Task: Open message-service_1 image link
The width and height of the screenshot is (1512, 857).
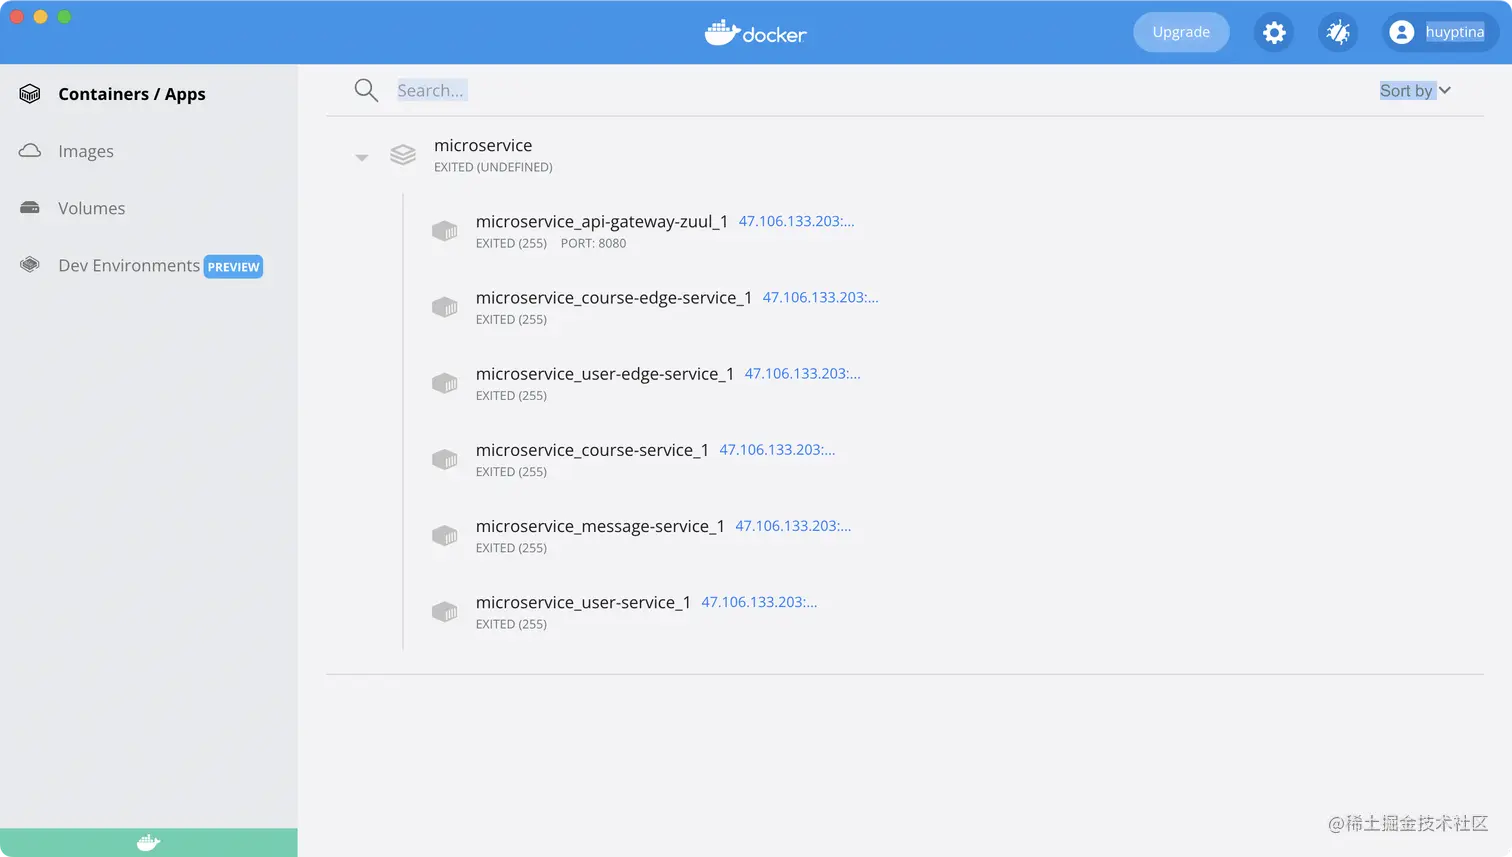Action: point(793,525)
